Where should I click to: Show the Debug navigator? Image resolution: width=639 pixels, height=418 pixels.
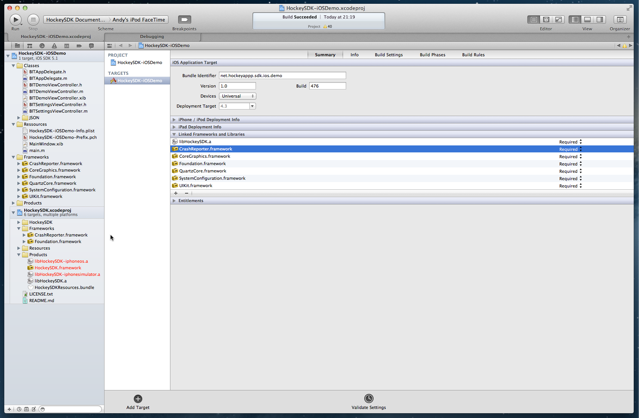tap(66, 46)
